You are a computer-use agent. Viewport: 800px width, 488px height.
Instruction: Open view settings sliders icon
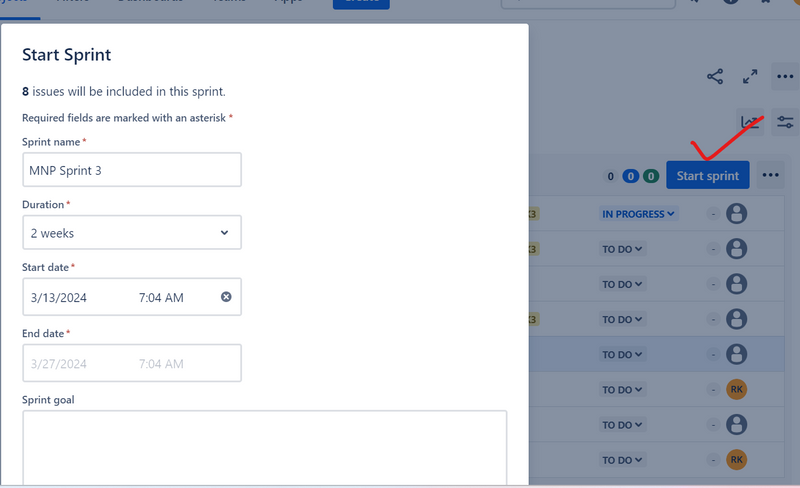point(785,122)
